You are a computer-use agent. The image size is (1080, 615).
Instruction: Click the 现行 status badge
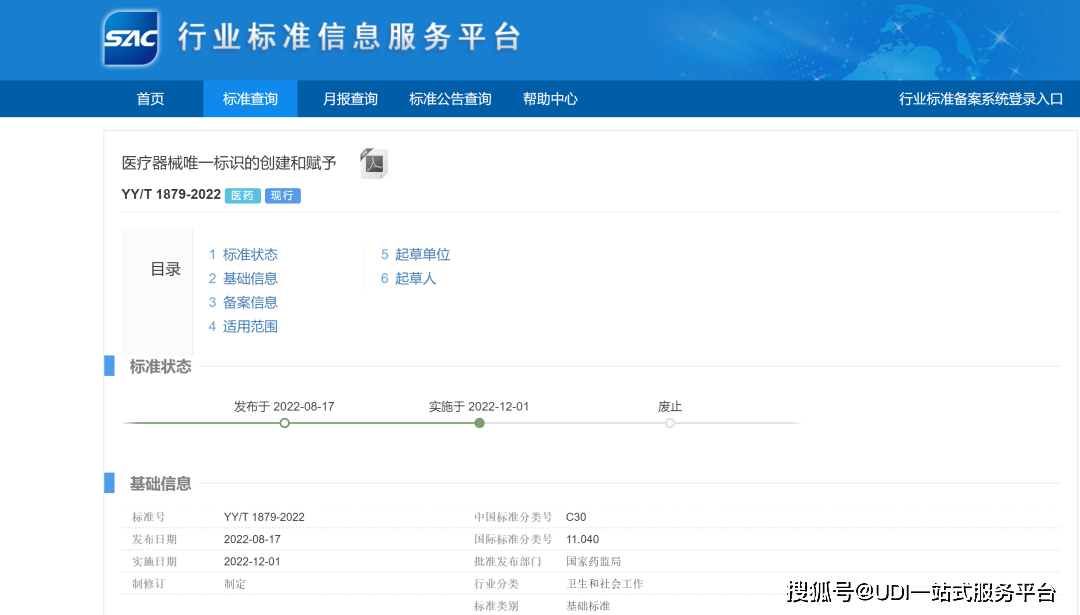[282, 195]
